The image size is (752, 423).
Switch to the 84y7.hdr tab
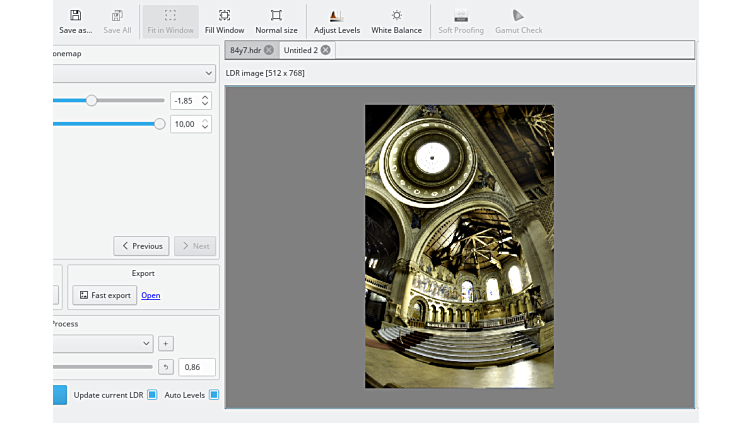(244, 50)
